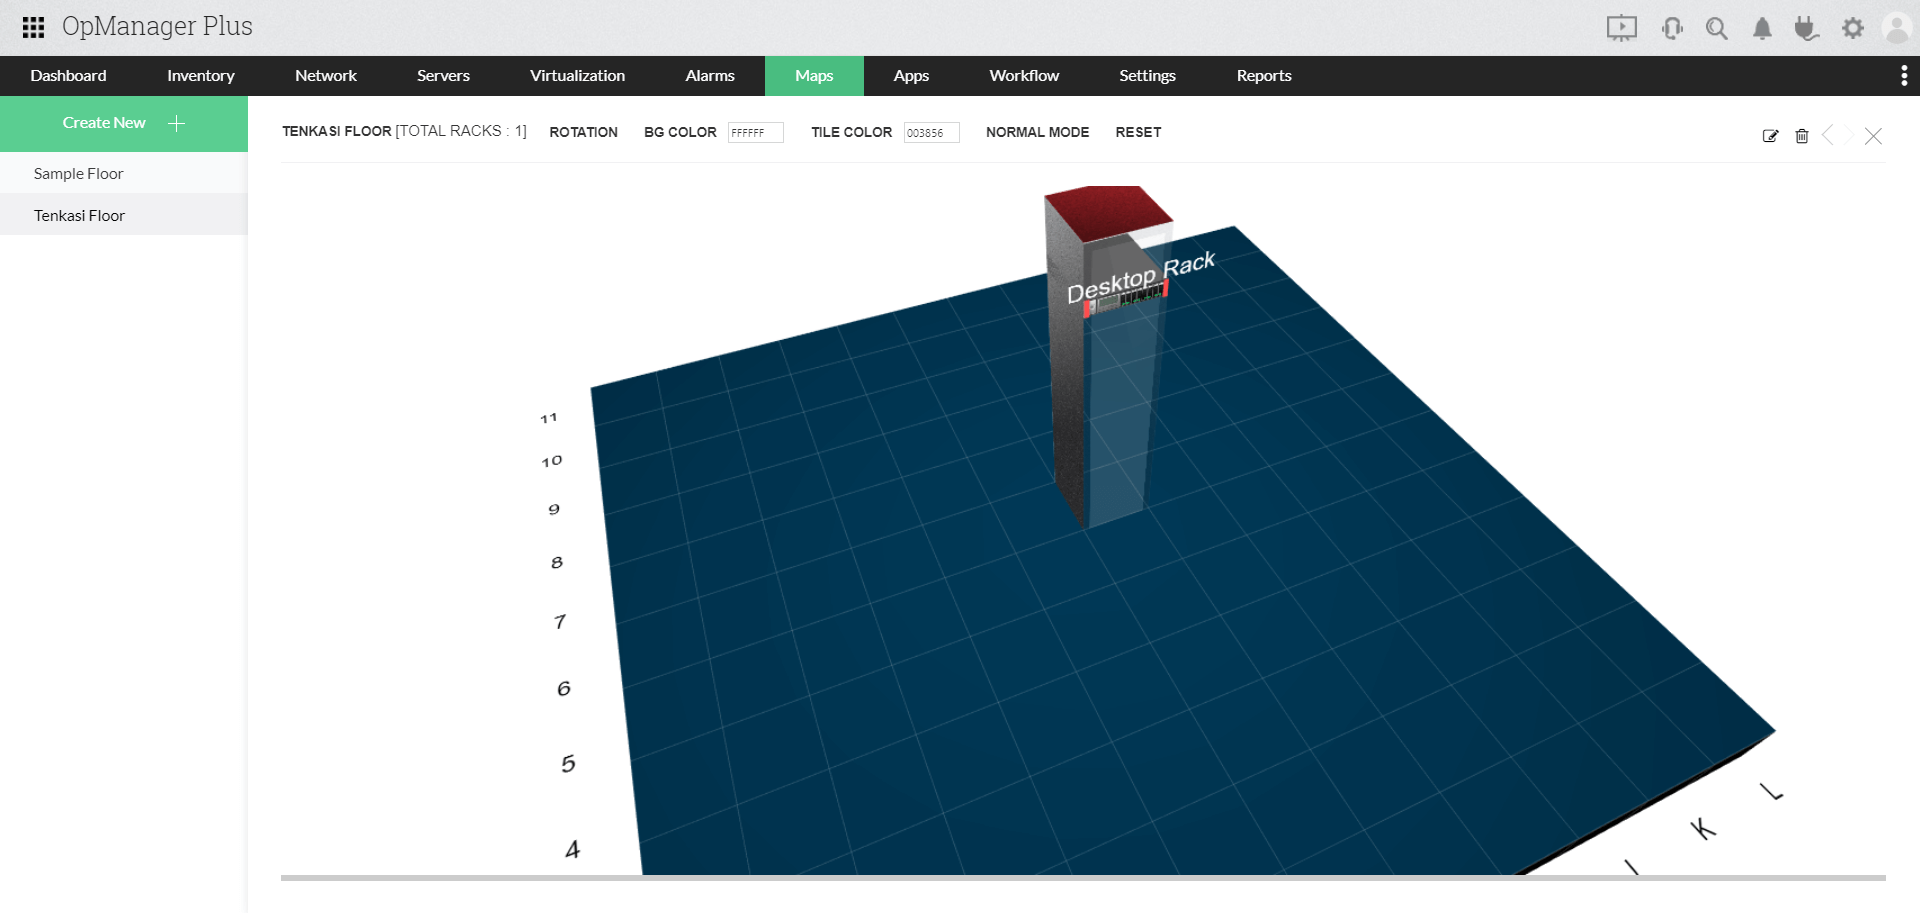This screenshot has height=913, width=1920.
Task: Click RESET to restore the floor view
Action: coord(1138,131)
